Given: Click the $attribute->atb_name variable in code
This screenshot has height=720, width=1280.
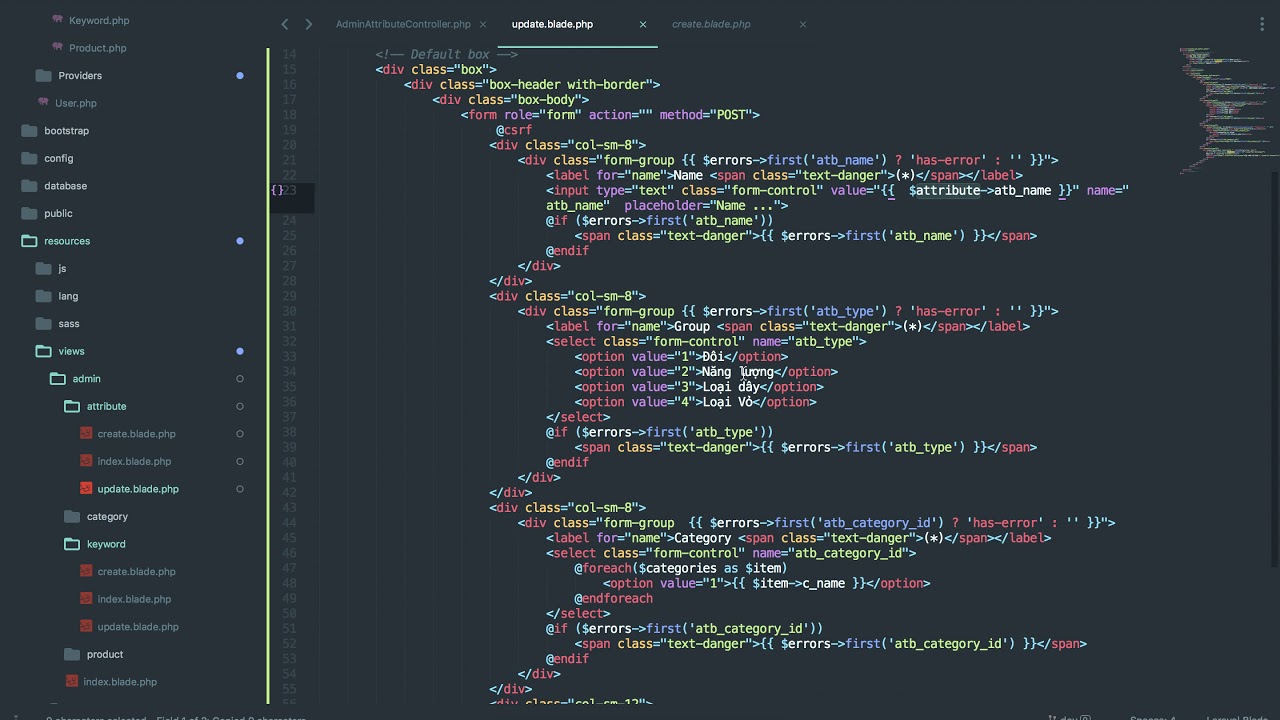Looking at the screenshot, I should 980,190.
